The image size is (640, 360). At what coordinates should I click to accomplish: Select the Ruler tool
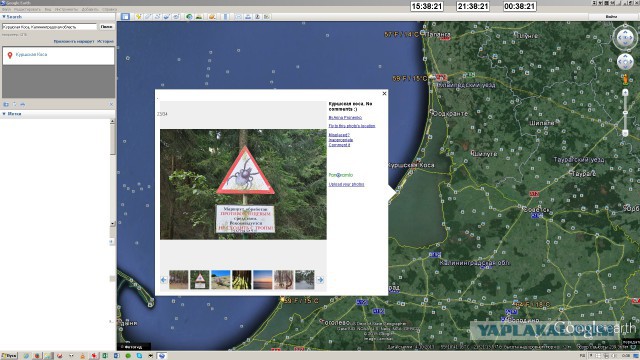pos(225,17)
